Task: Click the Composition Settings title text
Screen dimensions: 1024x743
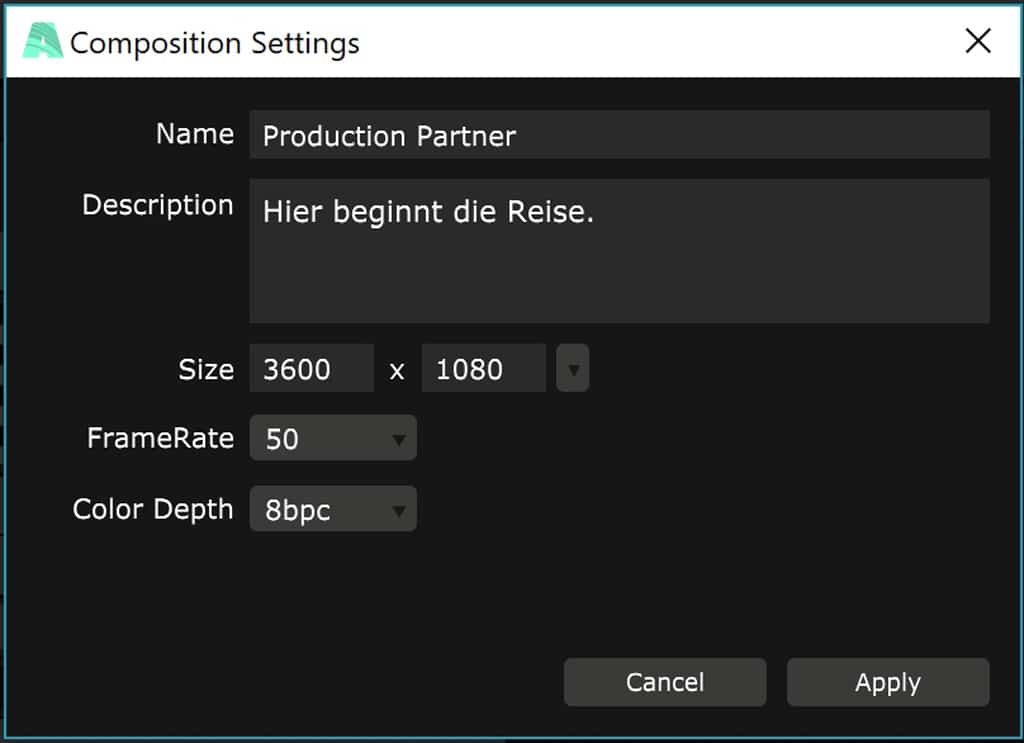Action: click(214, 43)
